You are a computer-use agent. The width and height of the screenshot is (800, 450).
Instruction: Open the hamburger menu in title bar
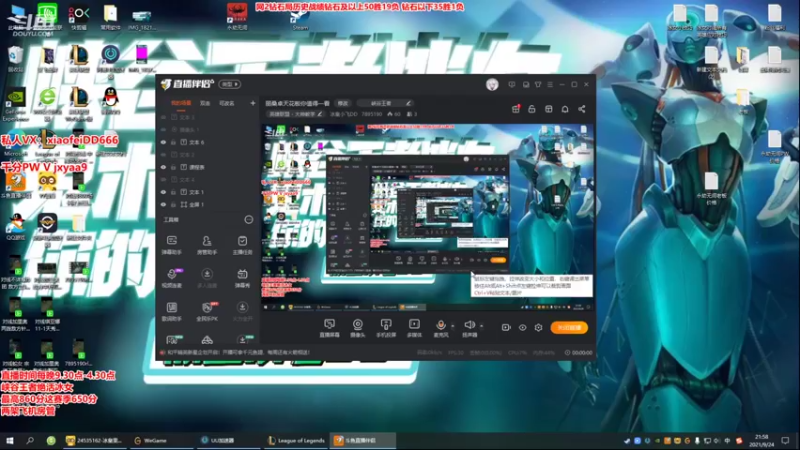[x=550, y=85]
